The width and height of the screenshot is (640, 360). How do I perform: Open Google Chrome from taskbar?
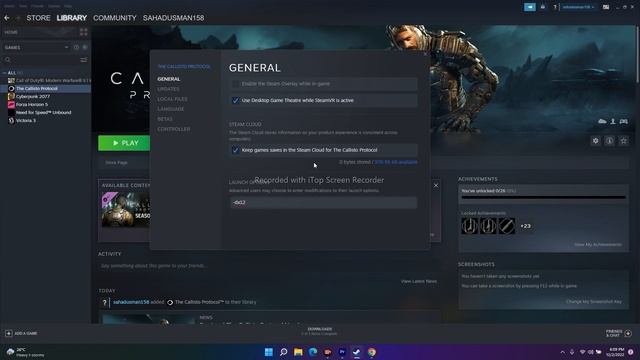coord(371,352)
